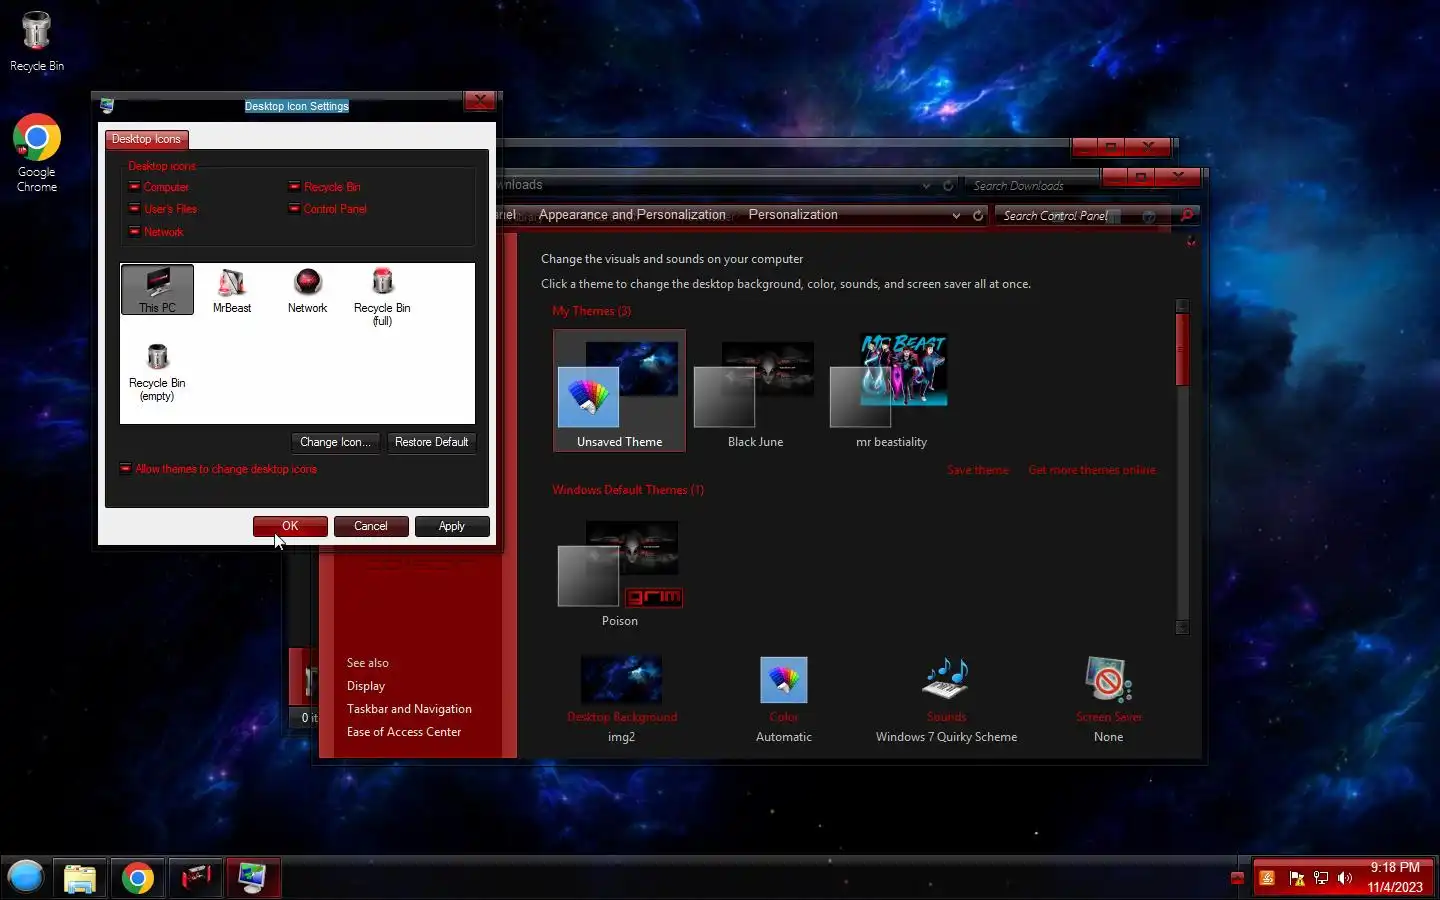Click Cancel in Desktop Icon Settings

370,526
